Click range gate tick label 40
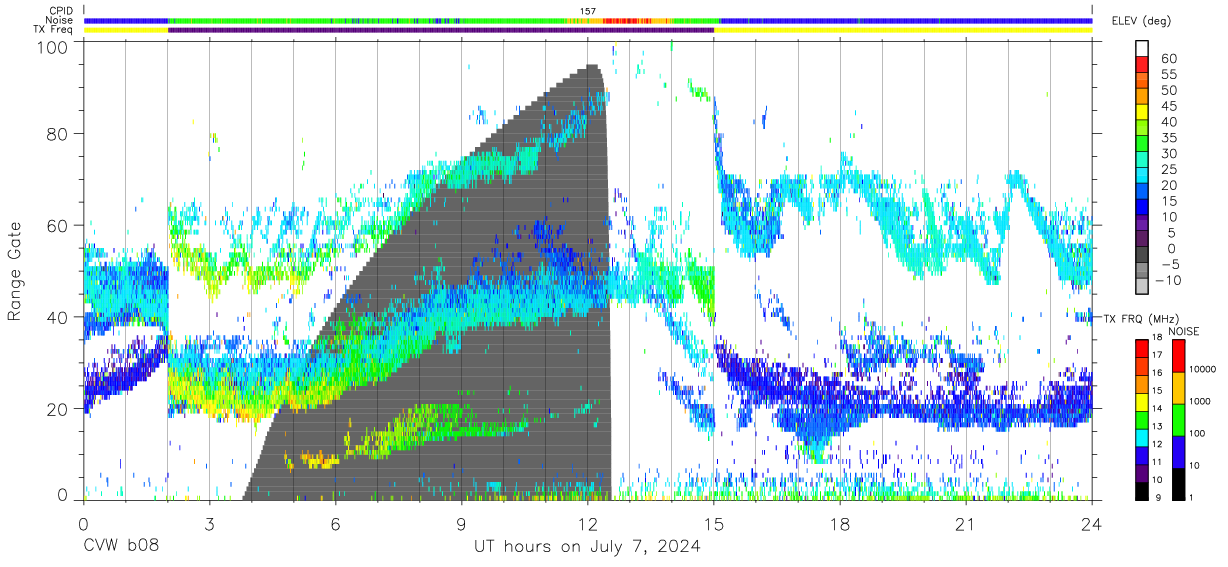Image resolution: width=1228 pixels, height=567 pixels. (60, 318)
